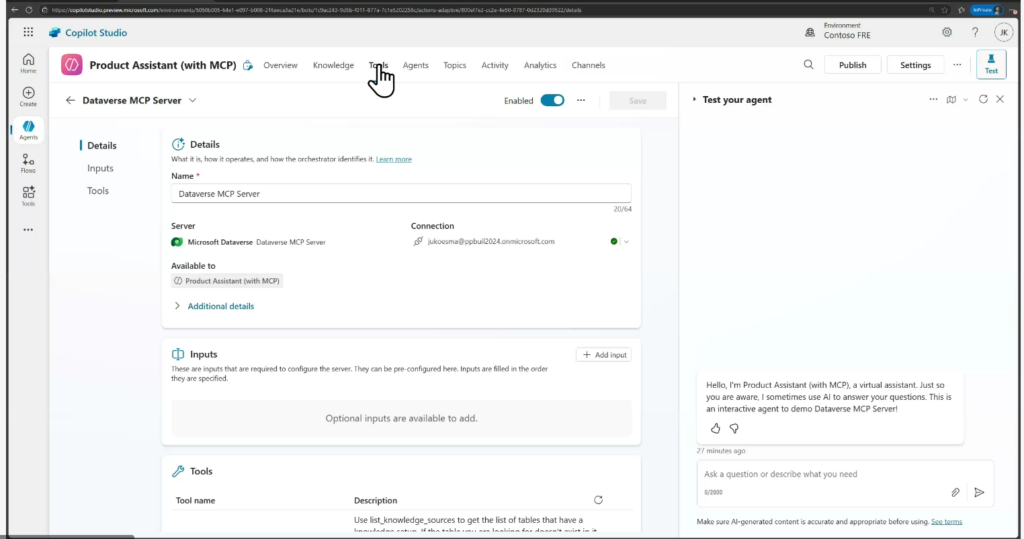The height and width of the screenshot is (539, 1024).
Task: Collapse the Test your agent header arrow
Action: pyautogui.click(x=694, y=99)
